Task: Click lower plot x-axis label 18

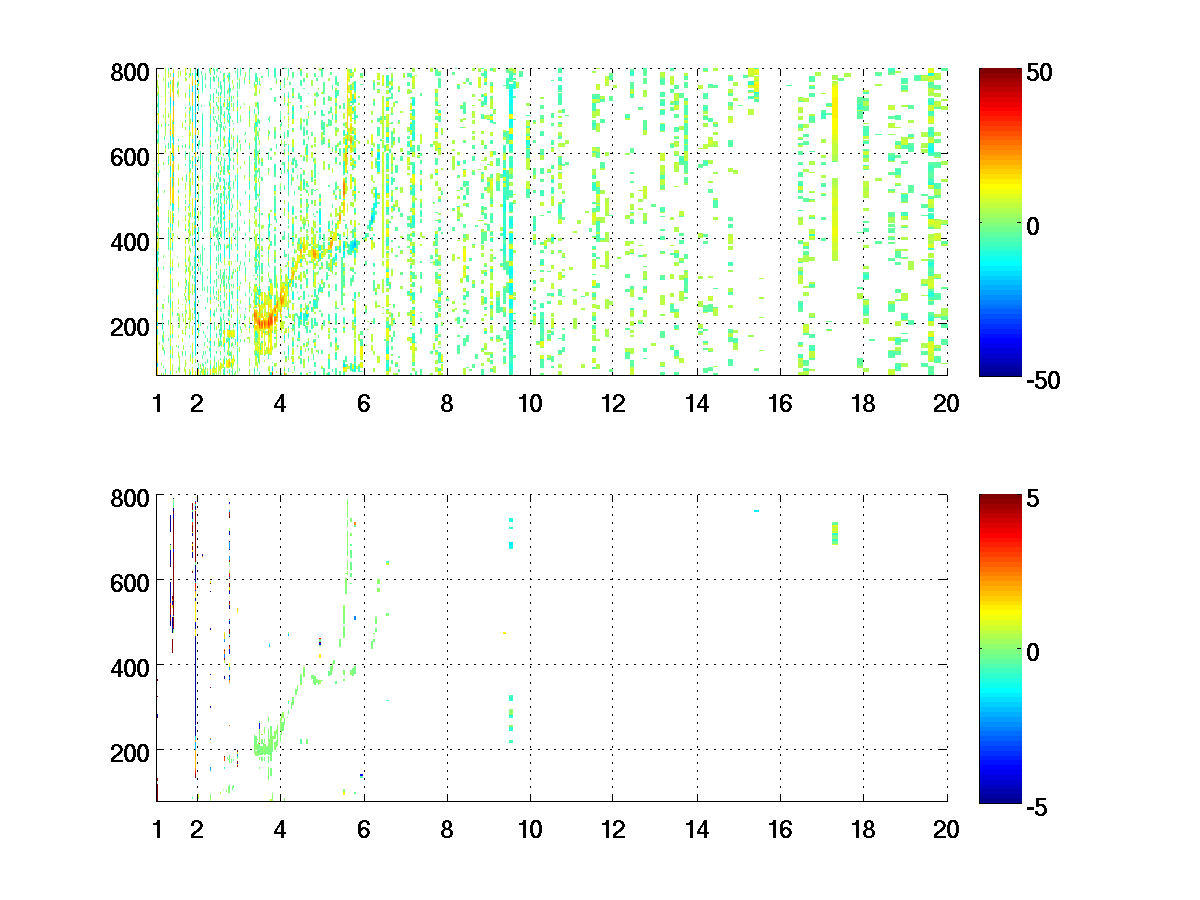Action: (863, 829)
